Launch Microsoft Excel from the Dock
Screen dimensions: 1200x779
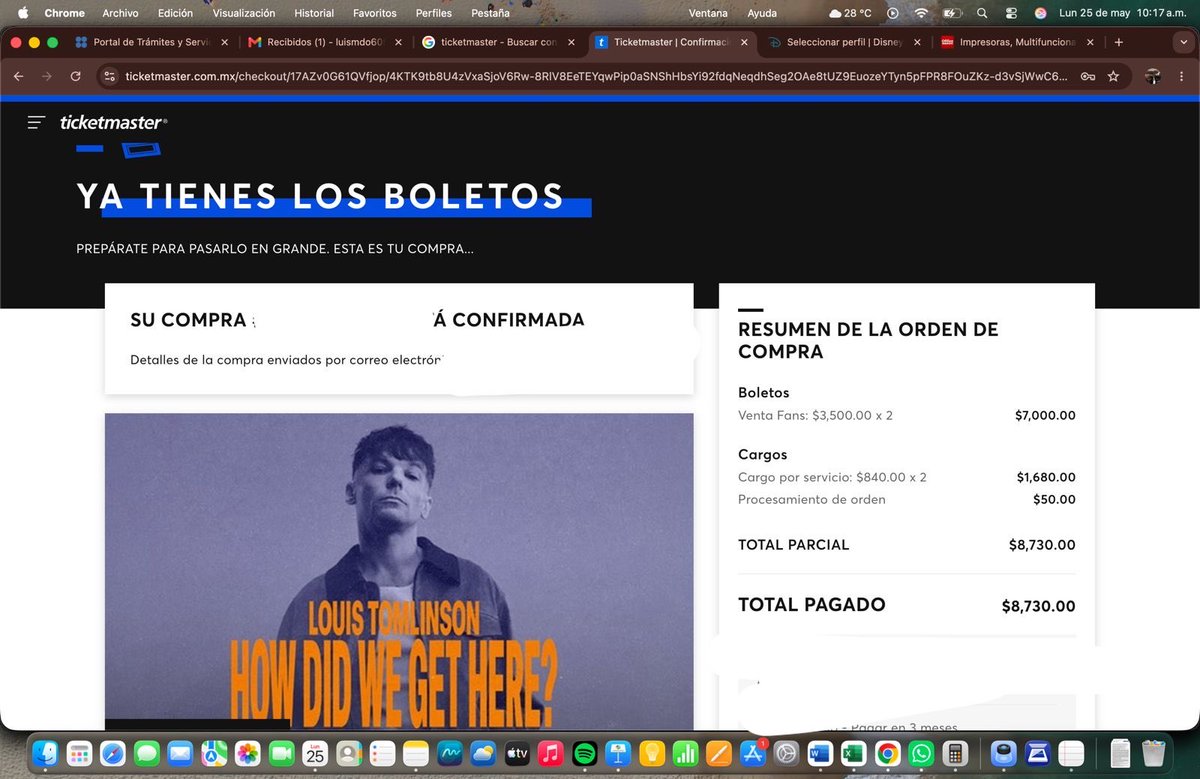tap(853, 752)
